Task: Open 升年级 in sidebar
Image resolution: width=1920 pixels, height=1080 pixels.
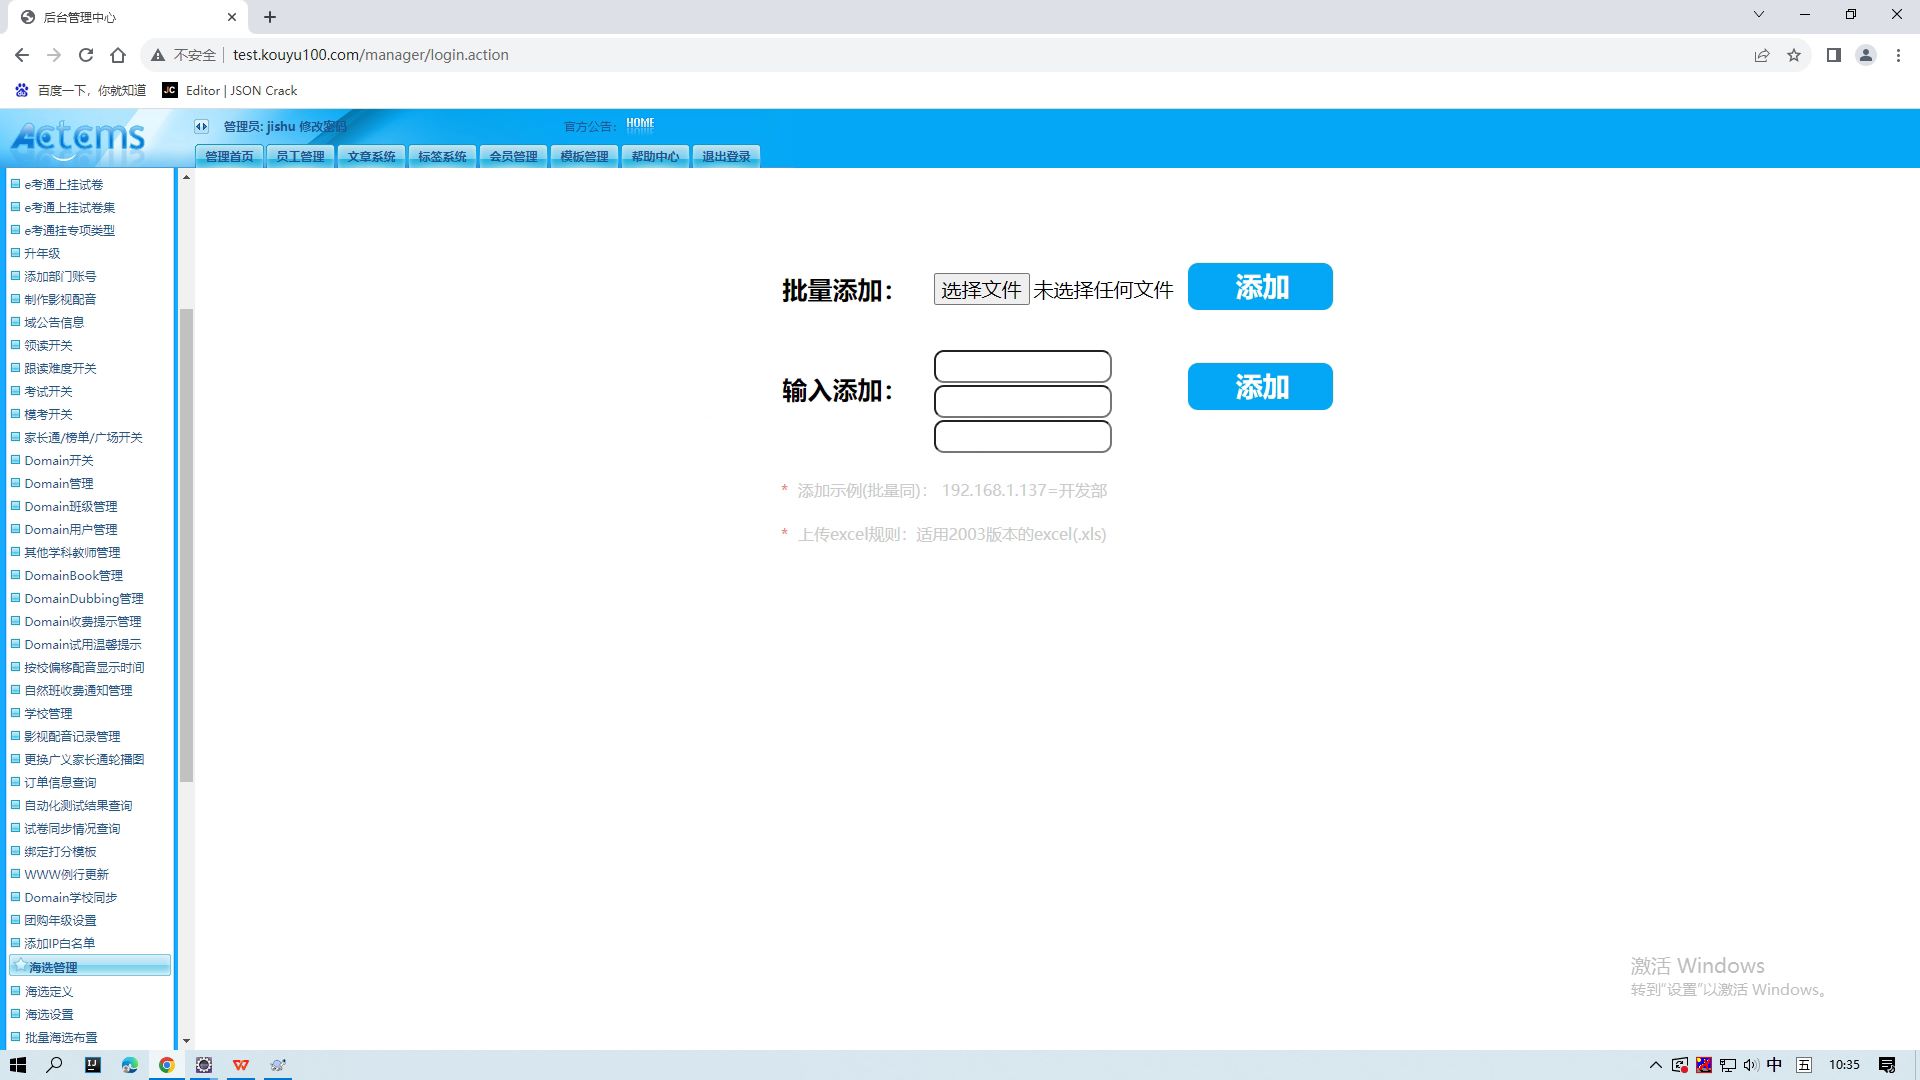Action: [42, 253]
